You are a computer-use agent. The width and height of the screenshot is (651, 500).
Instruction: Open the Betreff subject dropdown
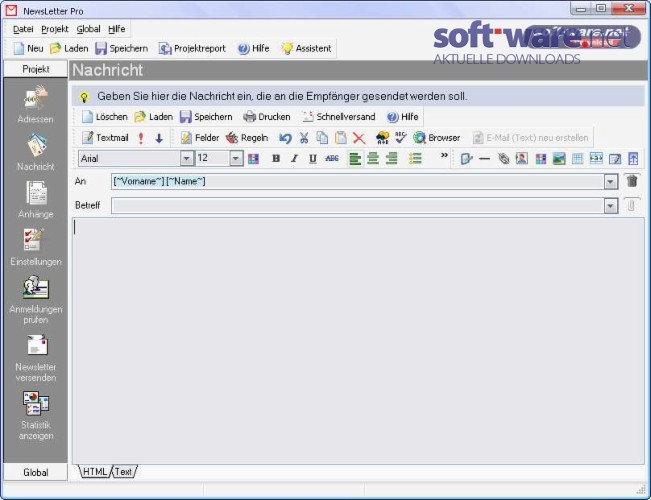click(x=610, y=205)
